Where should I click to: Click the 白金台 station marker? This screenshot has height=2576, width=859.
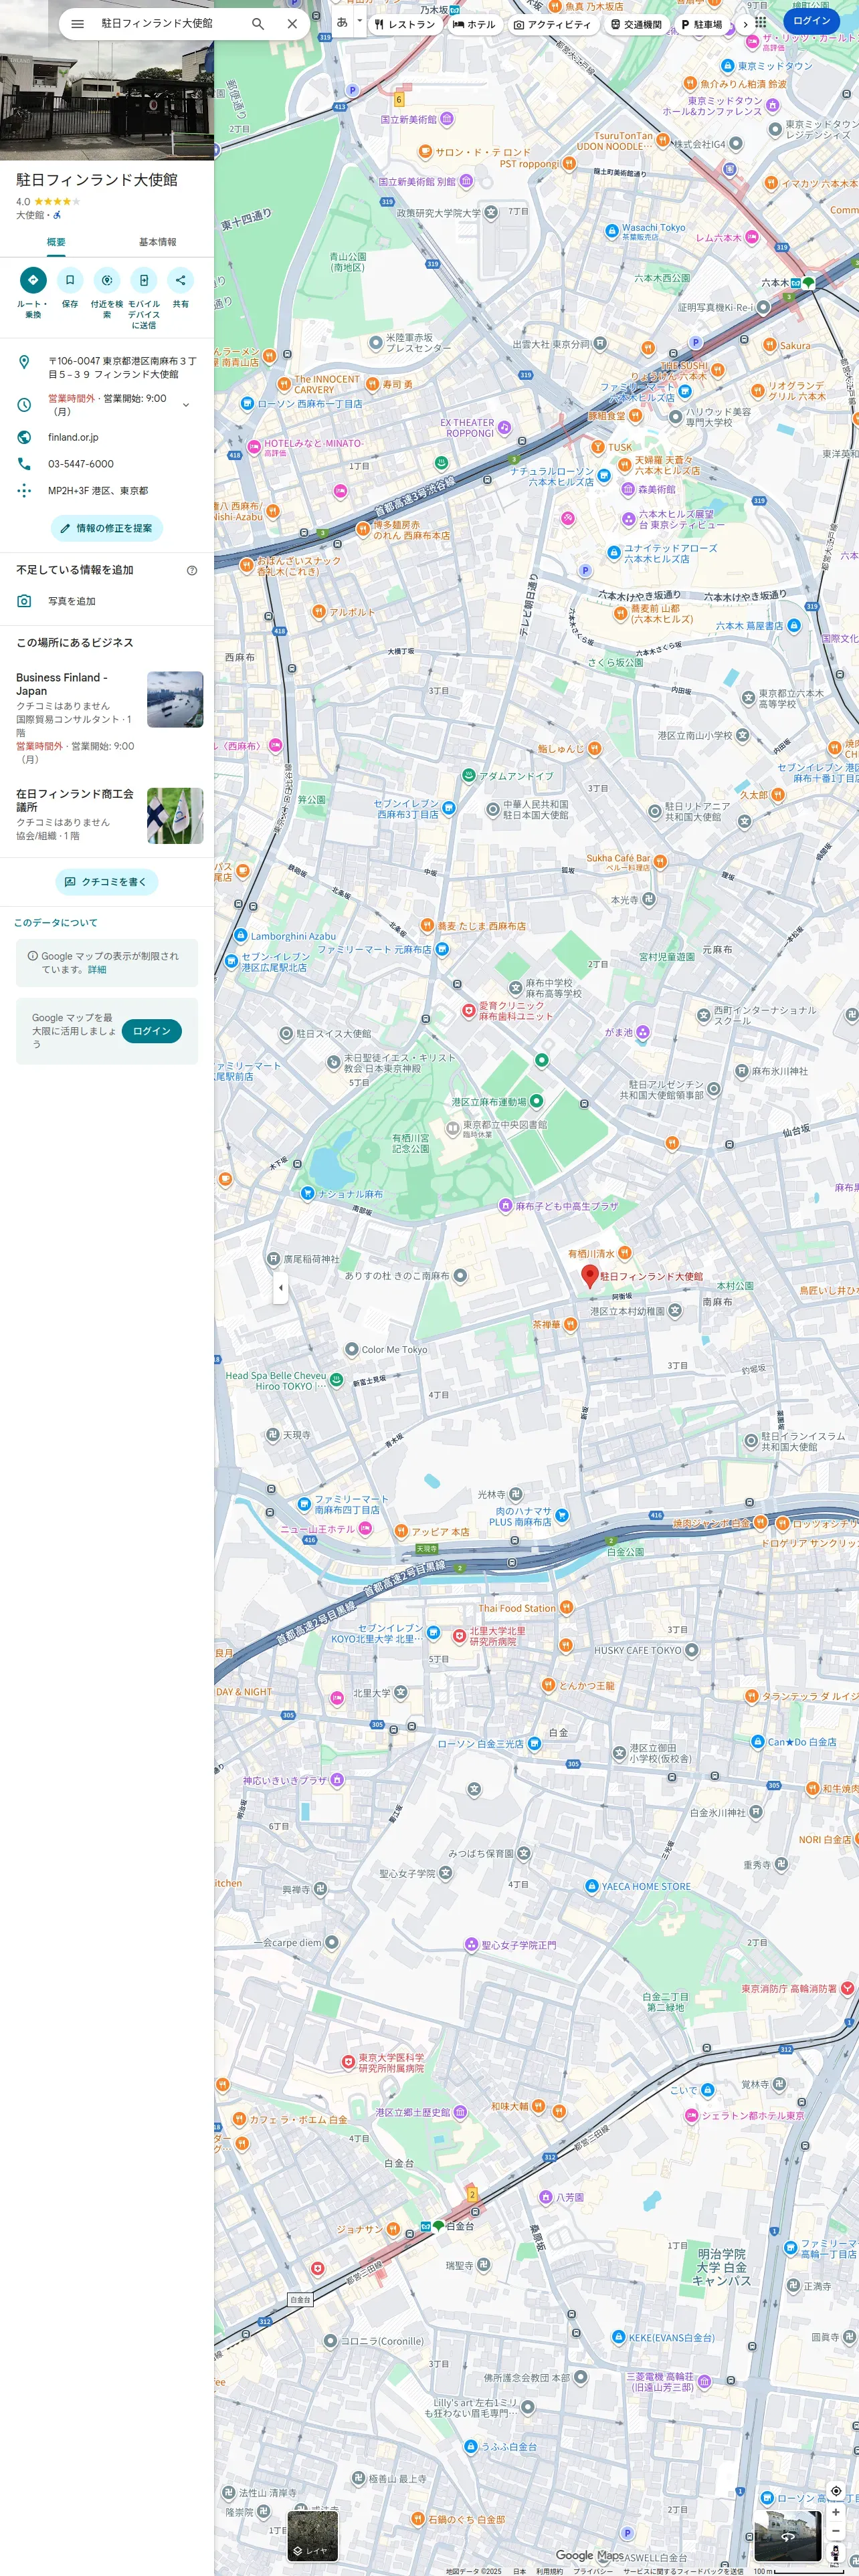pos(438,2226)
